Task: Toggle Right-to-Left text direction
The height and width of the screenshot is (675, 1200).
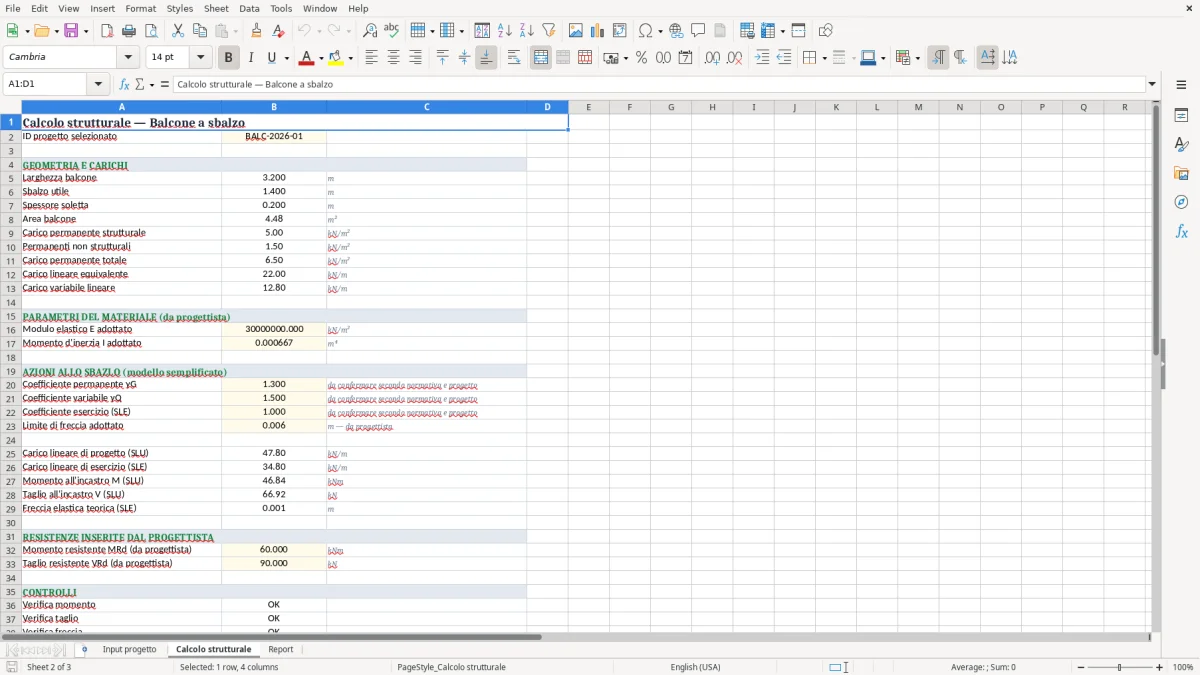Action: coord(960,58)
